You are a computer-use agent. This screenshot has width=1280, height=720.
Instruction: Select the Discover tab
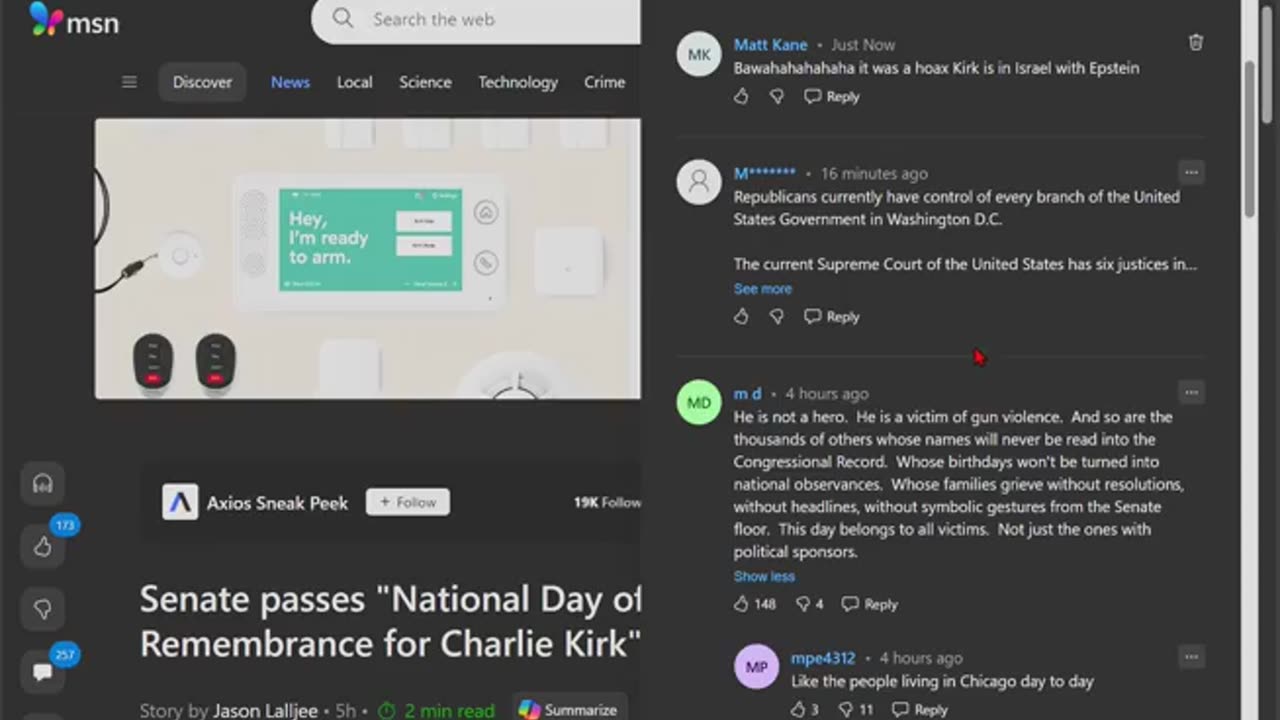pyautogui.click(x=202, y=82)
